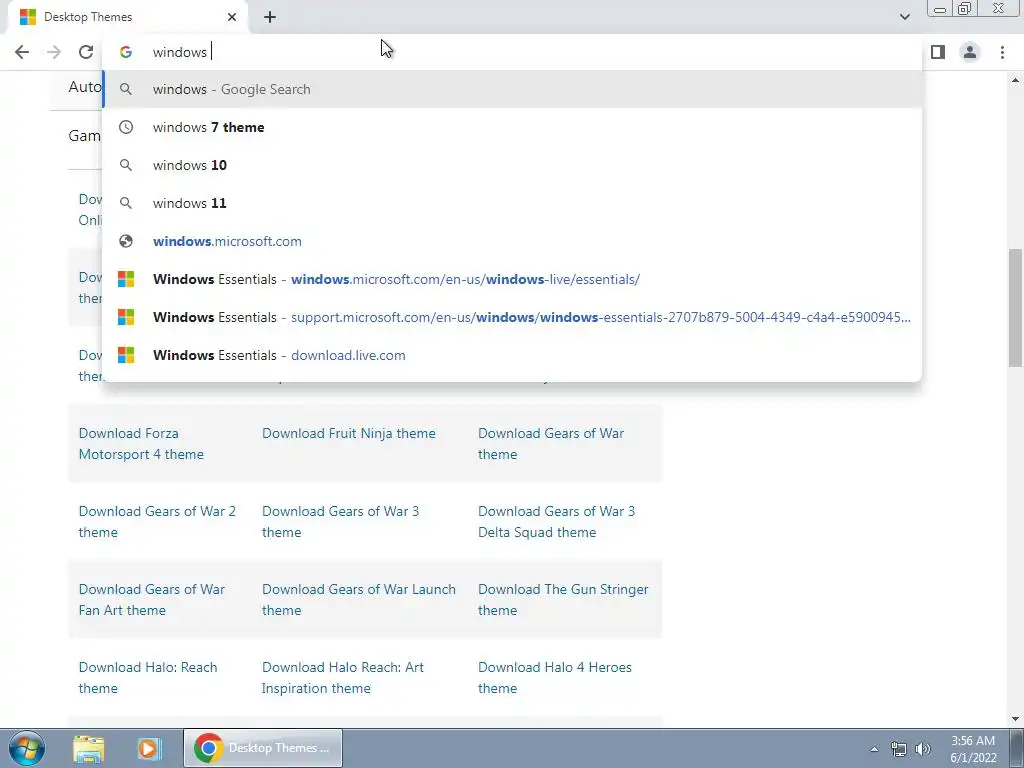The height and width of the screenshot is (768, 1024).
Task: Open the volume speaker tray icon
Action: click(922, 749)
